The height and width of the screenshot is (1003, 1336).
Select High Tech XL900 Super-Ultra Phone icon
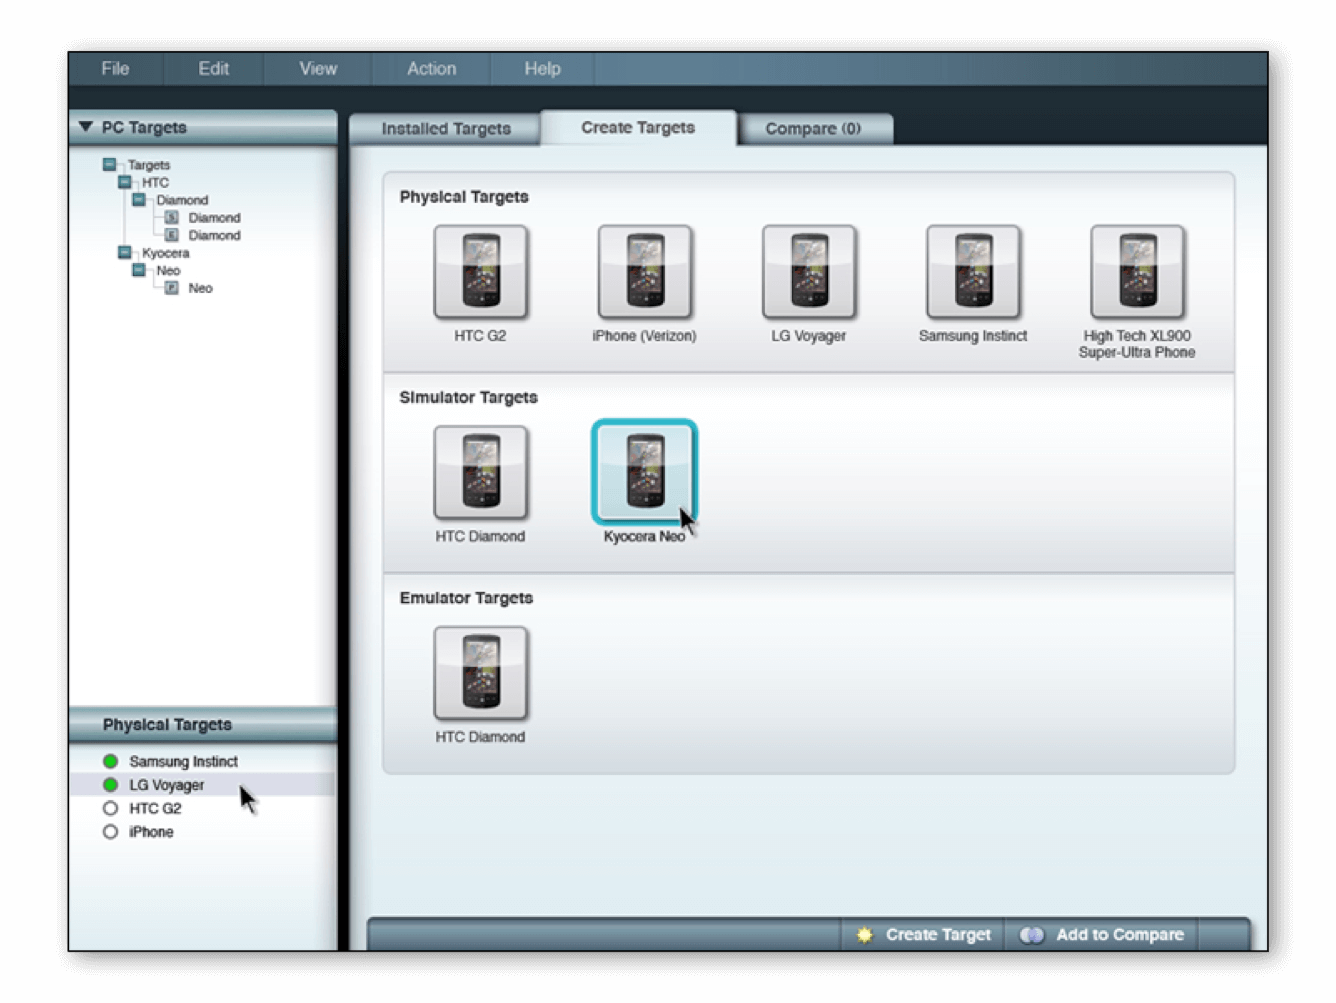[x=1137, y=272]
